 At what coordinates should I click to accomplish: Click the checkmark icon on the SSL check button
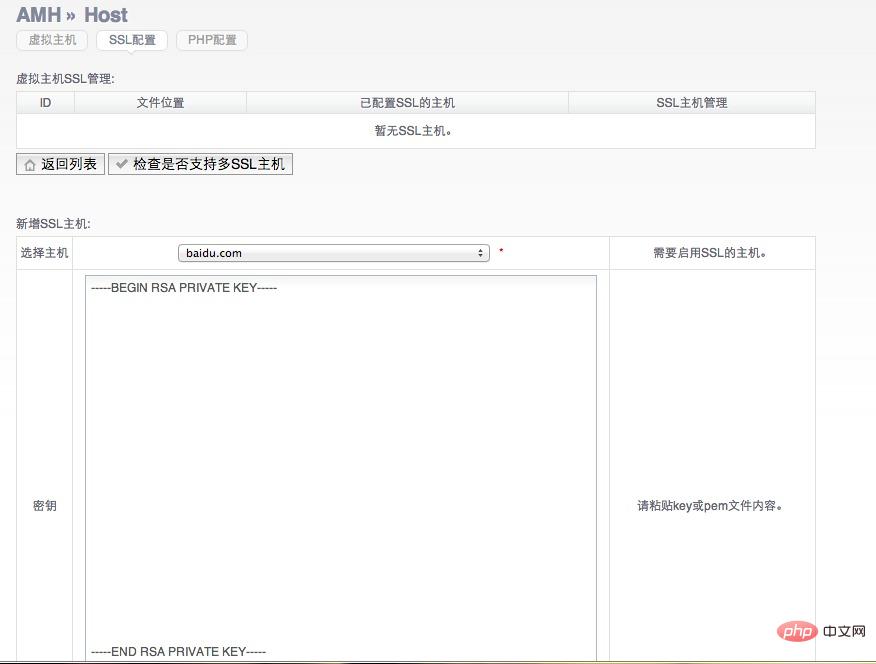(x=121, y=164)
